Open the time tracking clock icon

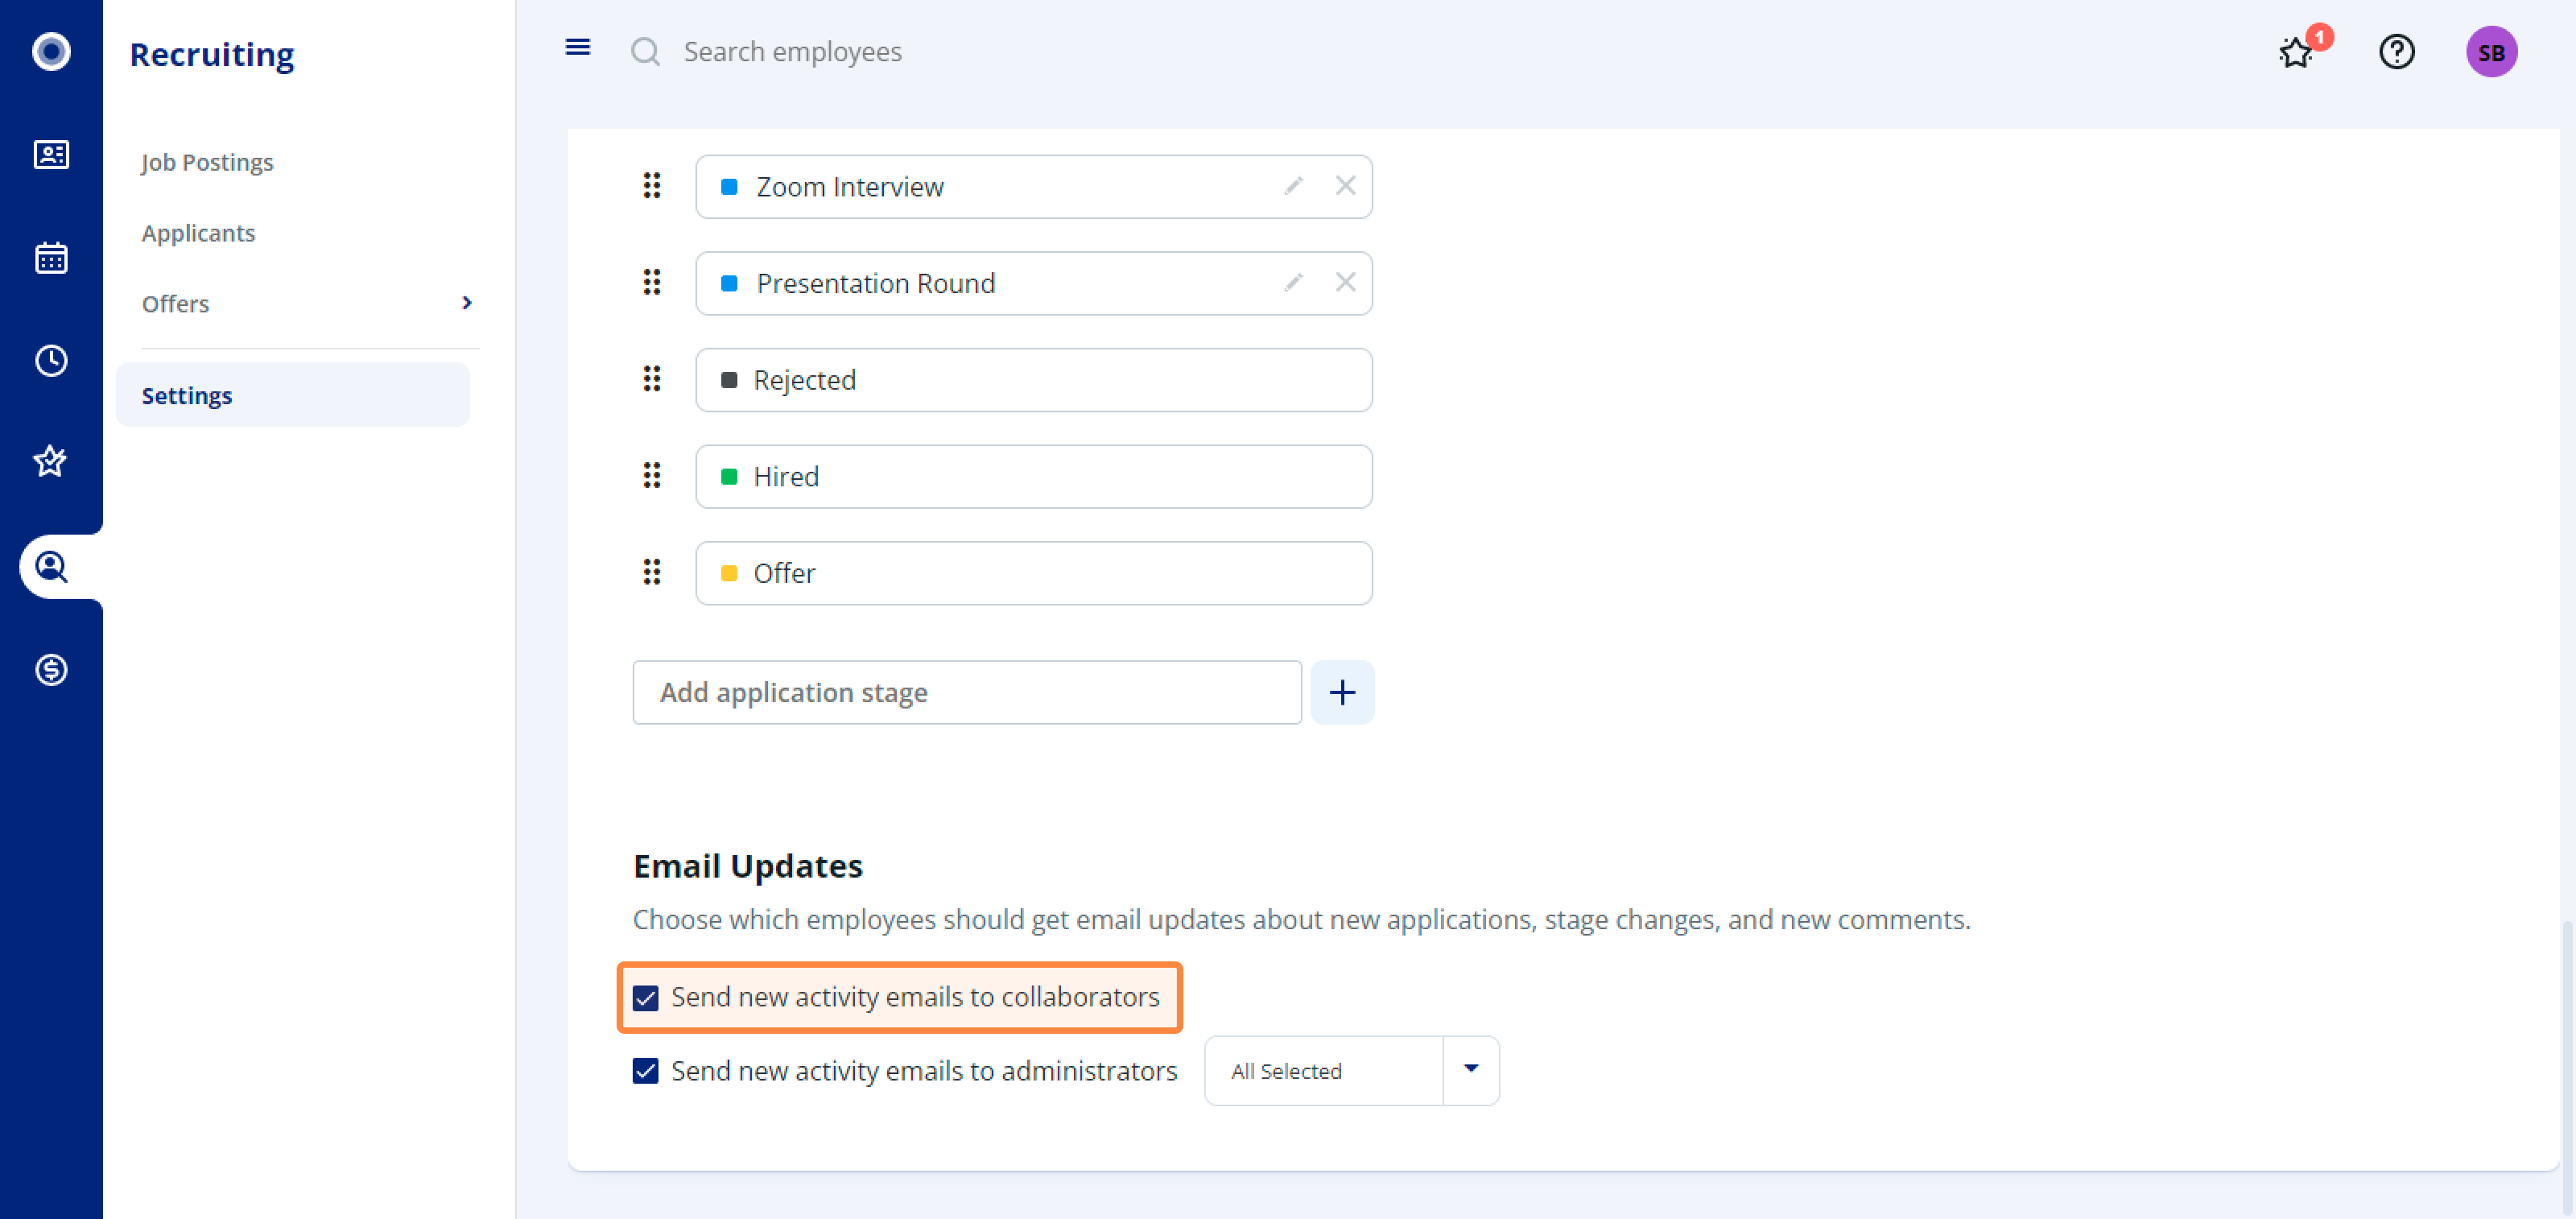coord(51,361)
